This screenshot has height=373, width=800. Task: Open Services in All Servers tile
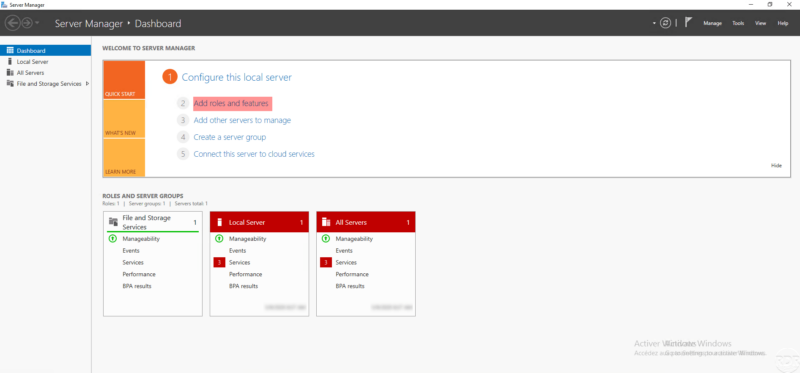[x=346, y=262]
